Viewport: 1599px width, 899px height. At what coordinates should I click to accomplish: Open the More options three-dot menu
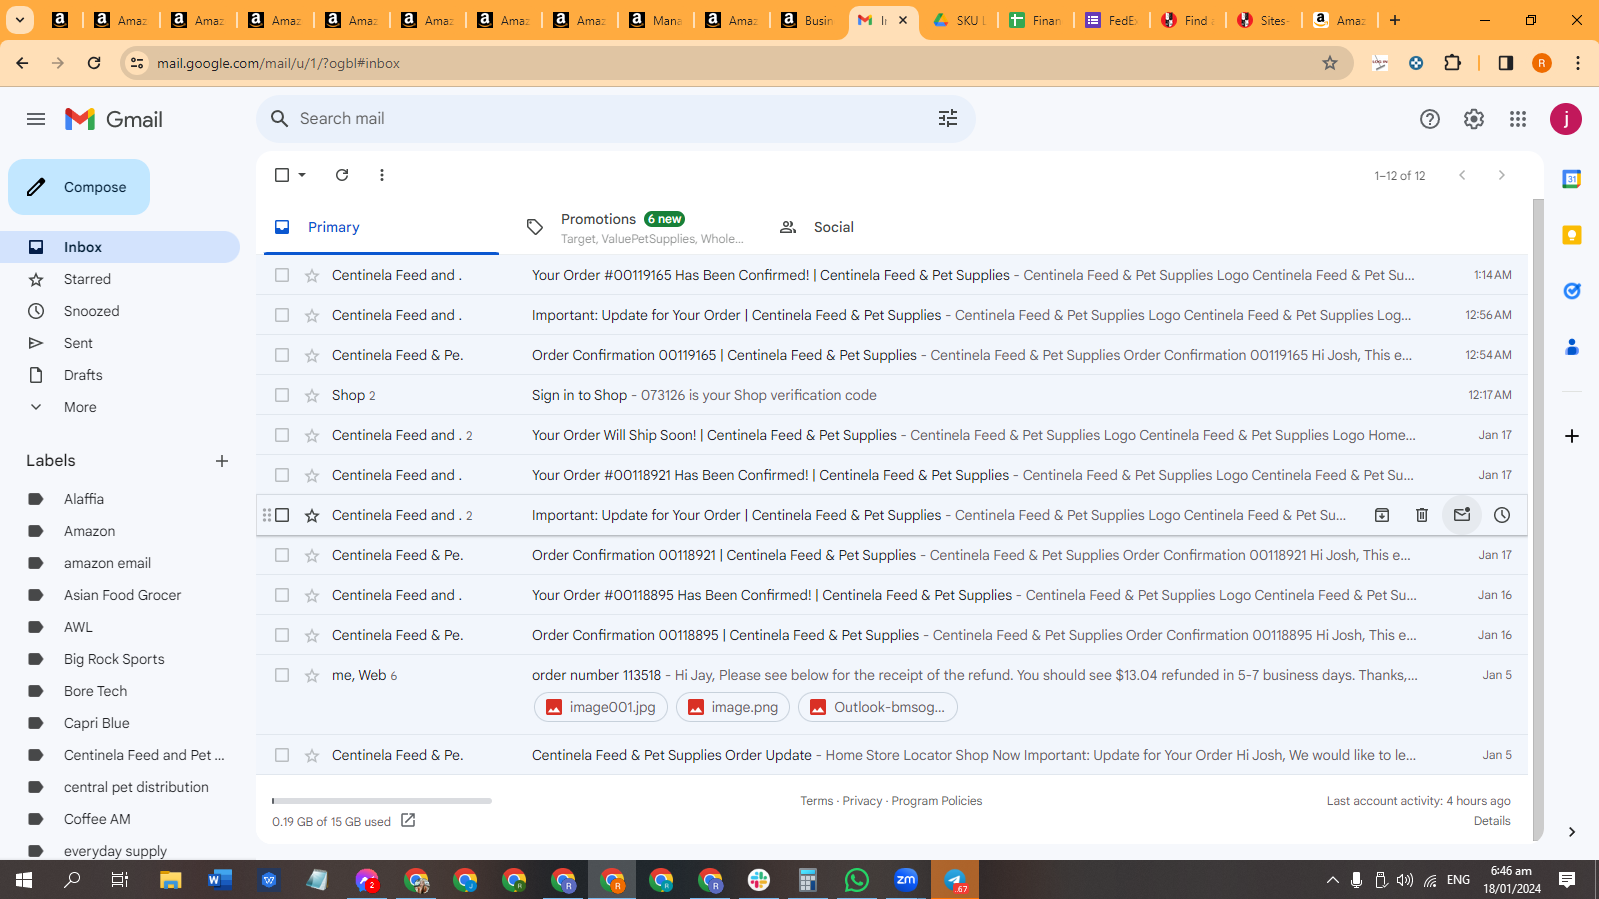(x=382, y=175)
